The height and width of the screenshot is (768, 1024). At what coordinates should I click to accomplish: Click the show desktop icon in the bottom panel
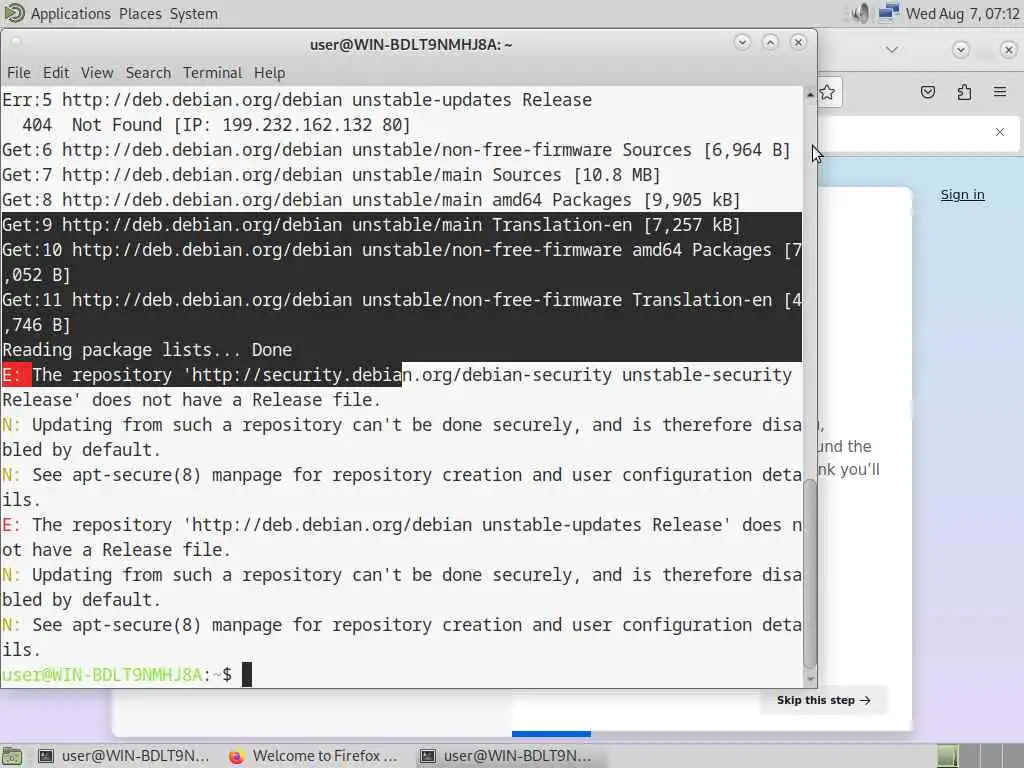tap(11, 756)
